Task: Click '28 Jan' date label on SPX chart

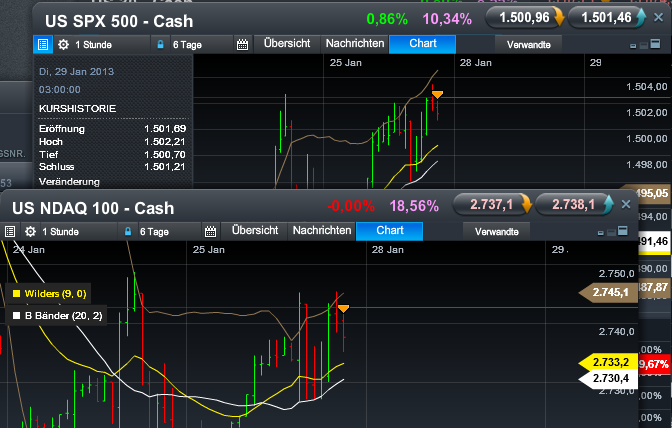Action: tap(476, 63)
